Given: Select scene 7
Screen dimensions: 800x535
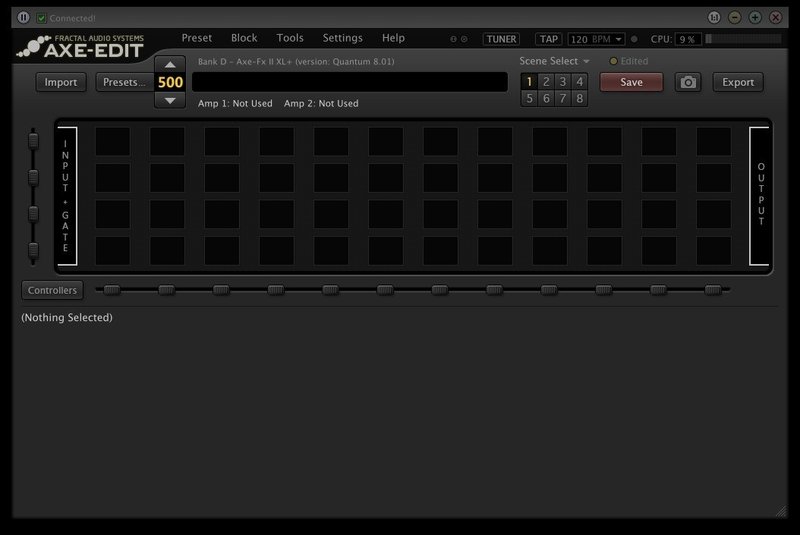Looking at the screenshot, I should point(563,98).
